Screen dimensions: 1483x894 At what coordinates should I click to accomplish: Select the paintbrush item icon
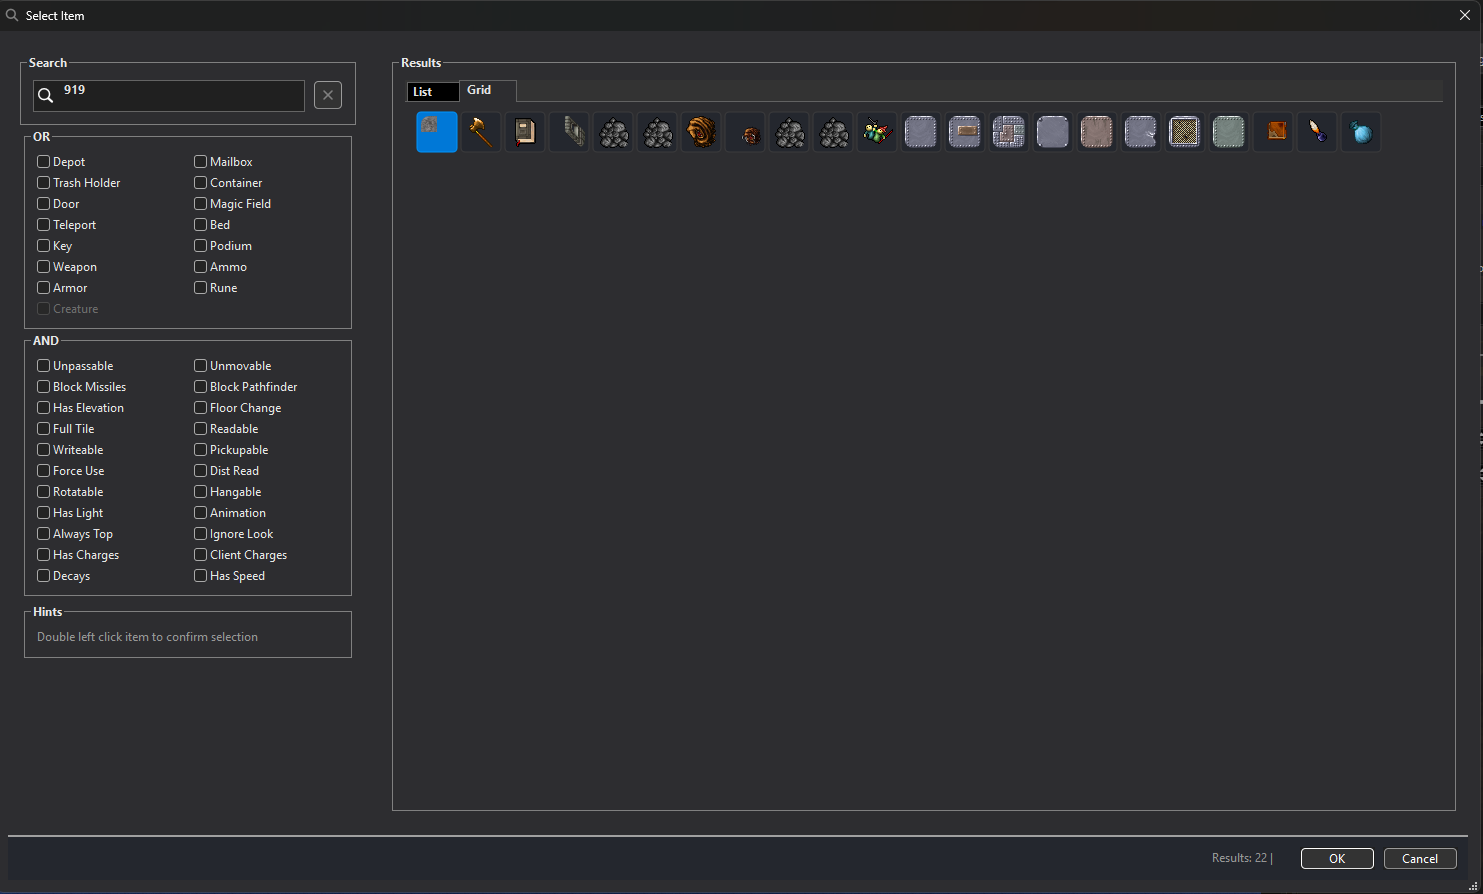[1317, 132]
